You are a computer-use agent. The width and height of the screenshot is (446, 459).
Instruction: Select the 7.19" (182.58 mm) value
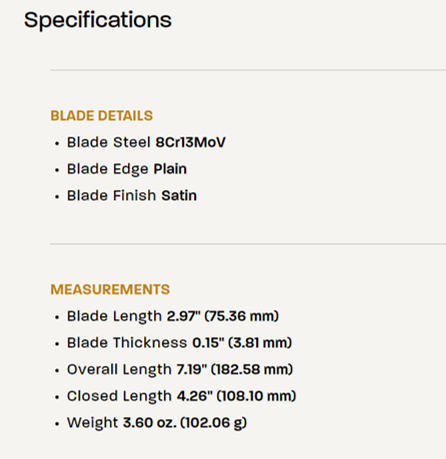[235, 370]
